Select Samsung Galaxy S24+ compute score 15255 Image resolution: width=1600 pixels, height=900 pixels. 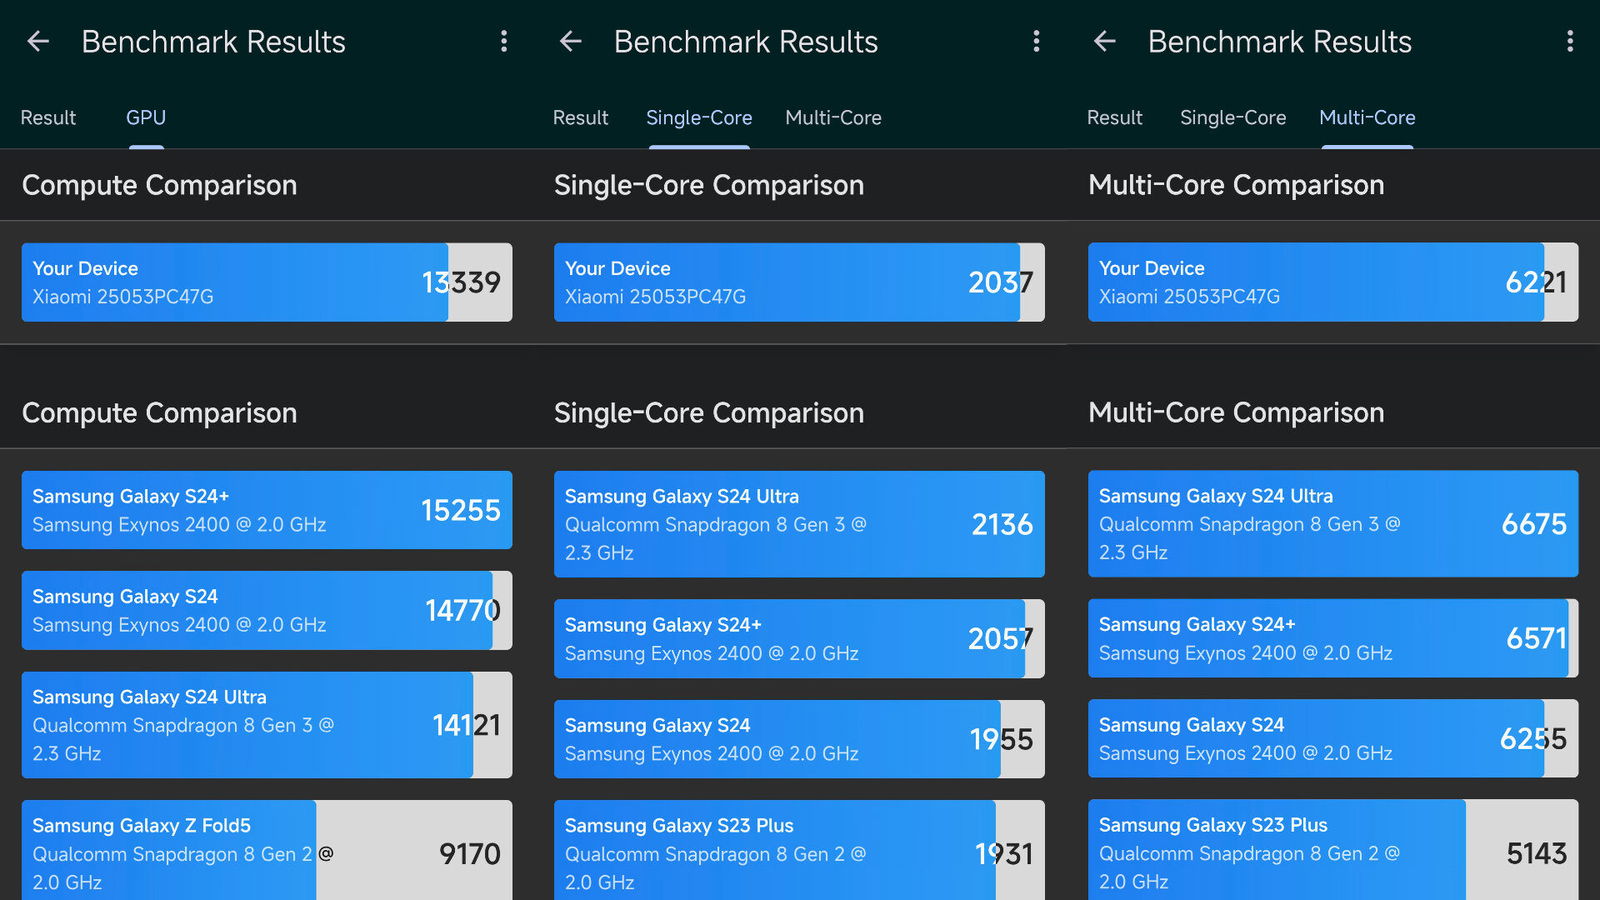pyautogui.click(x=267, y=510)
